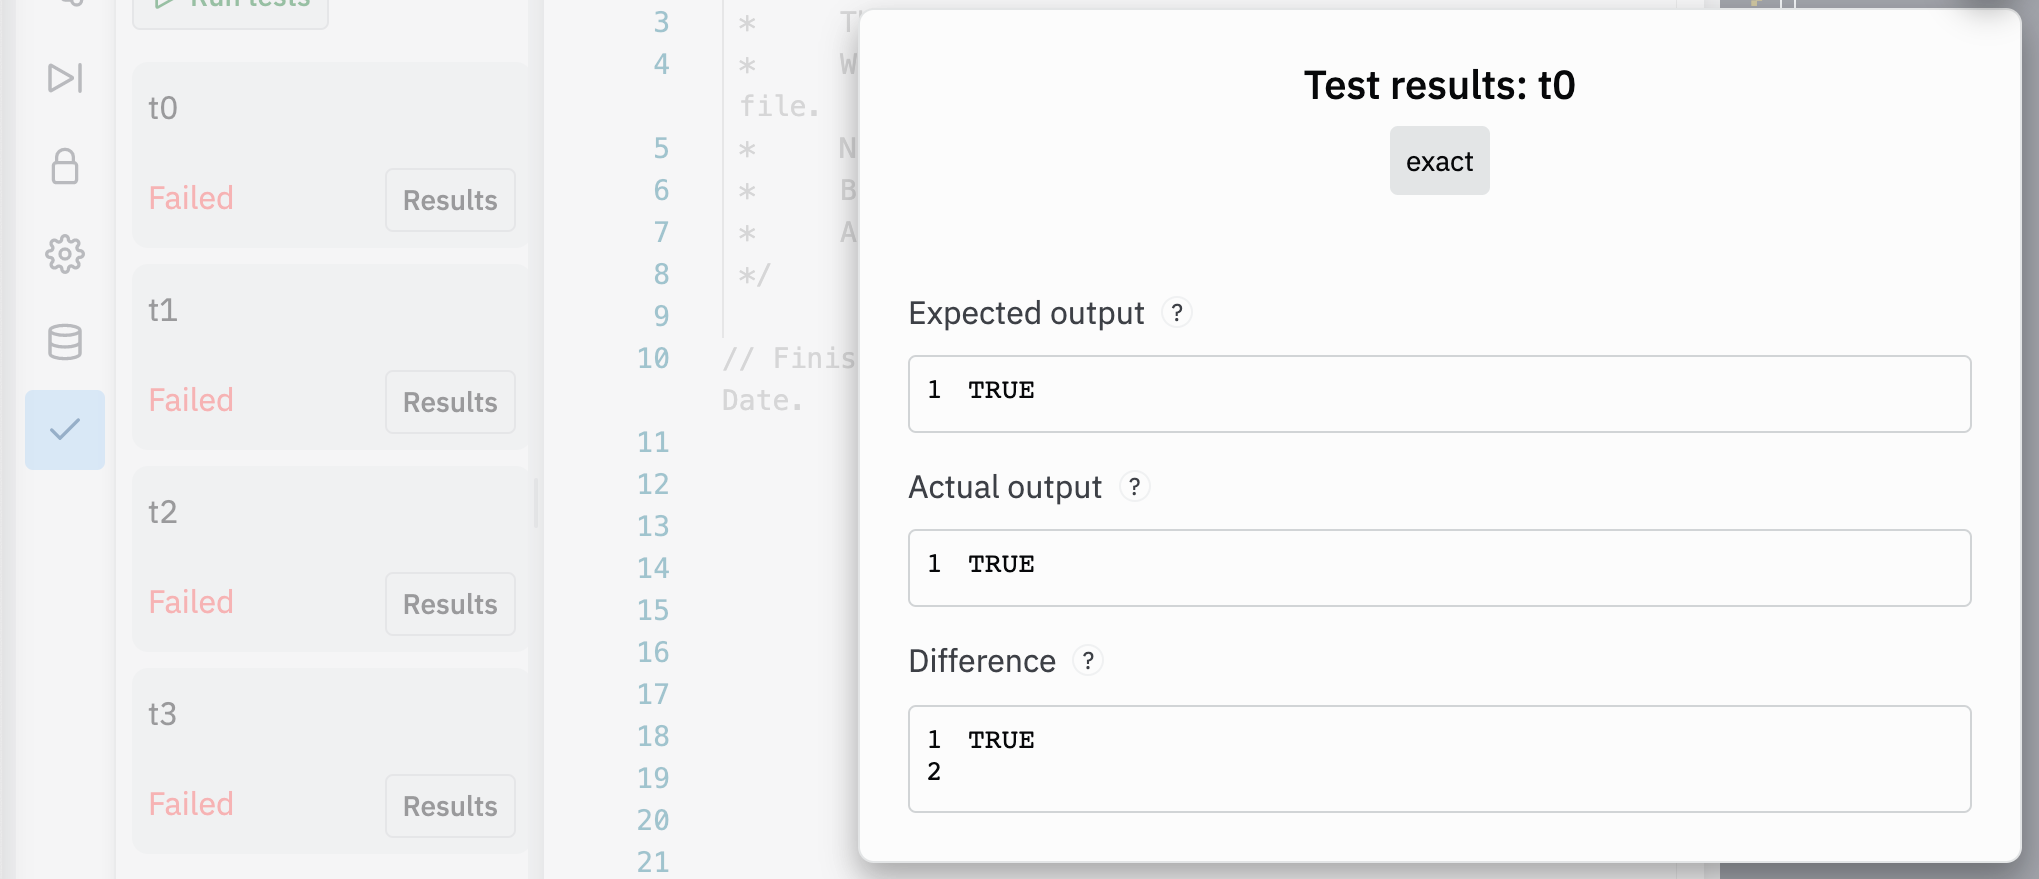This screenshot has width=2039, height=879.
Task: Open Results for test t1
Action: click(x=450, y=402)
